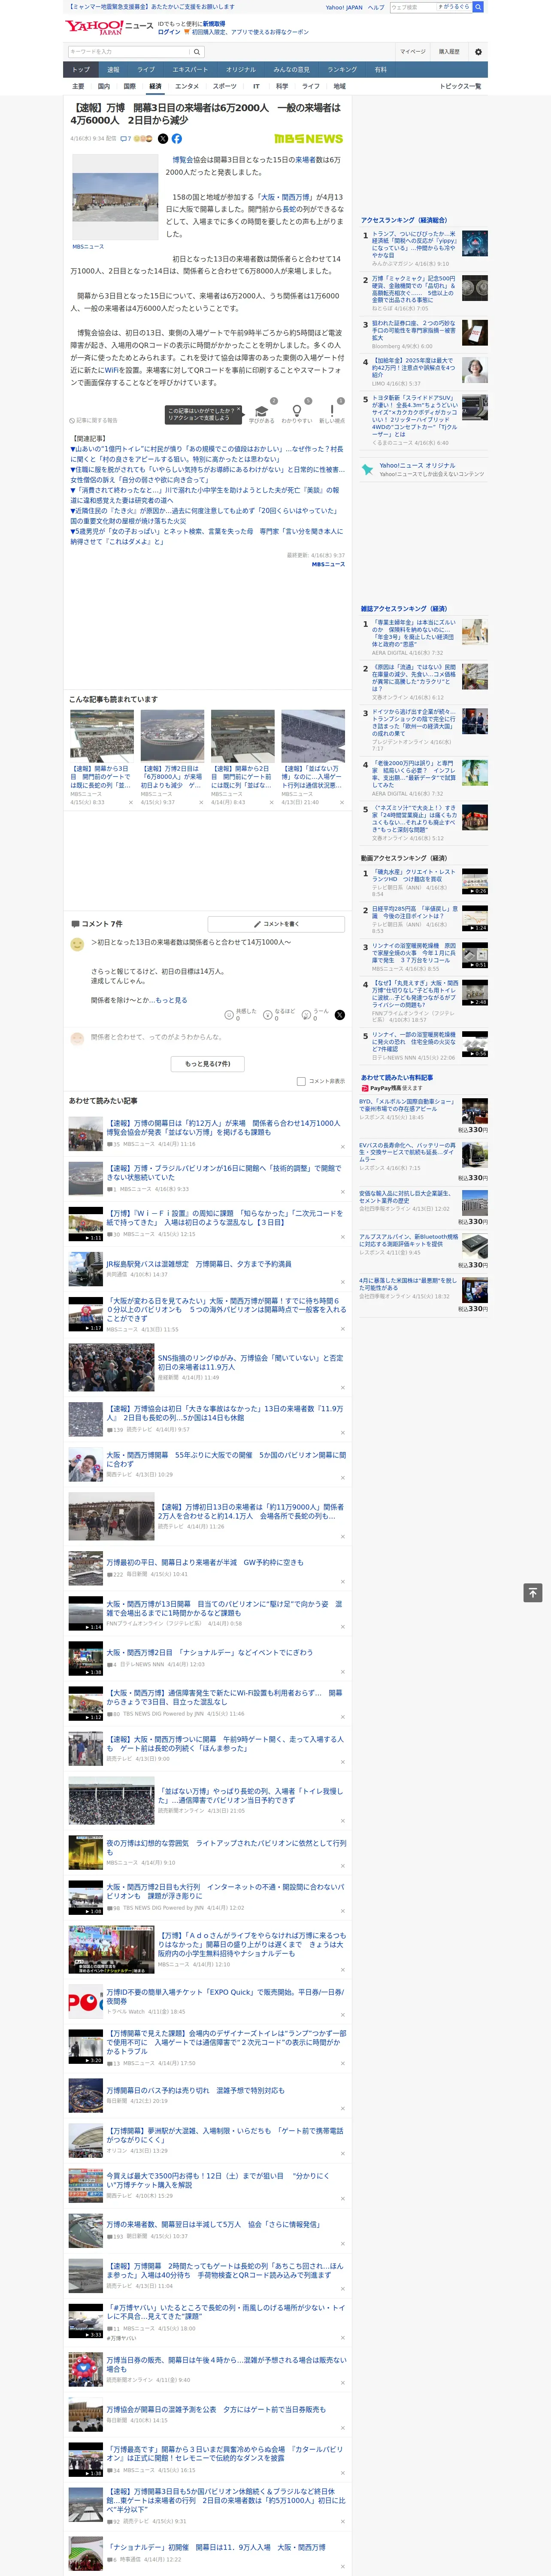Viewport: 551px width, 2576px height.
Task: Select the トップ tab
Action: (81, 70)
